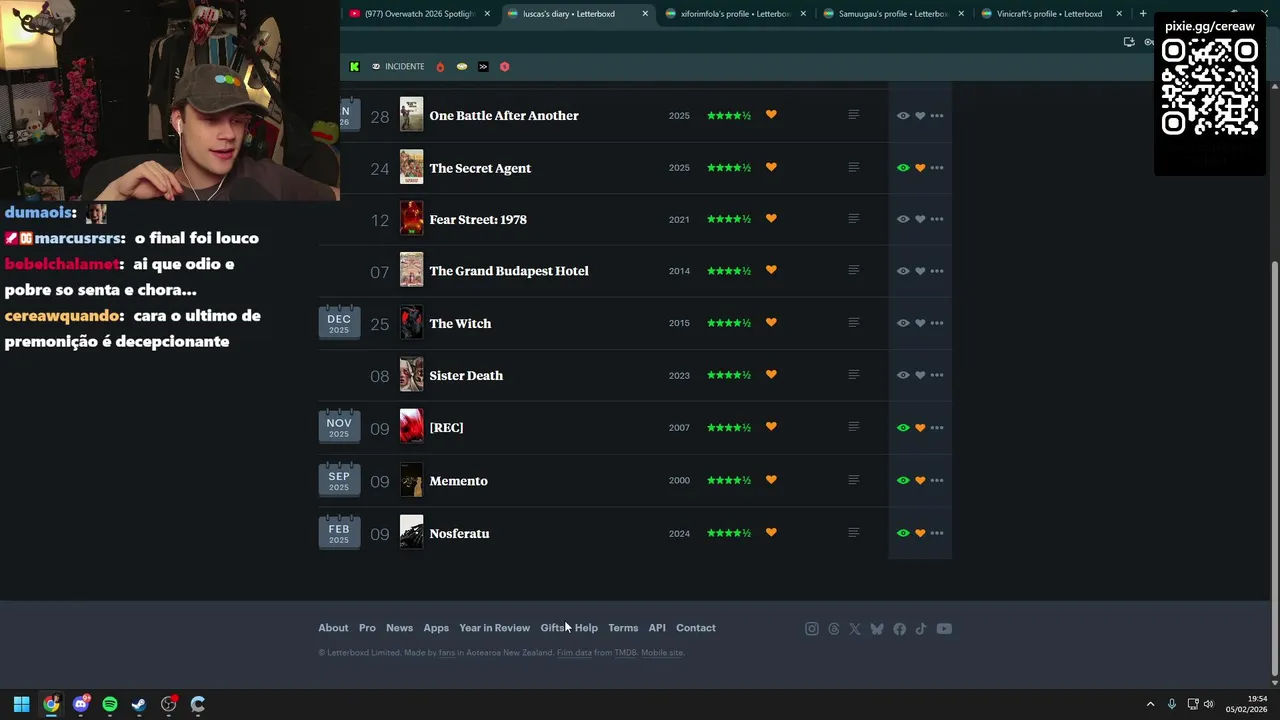Switch to the luscas's diary Letterboxd tab

577,14
